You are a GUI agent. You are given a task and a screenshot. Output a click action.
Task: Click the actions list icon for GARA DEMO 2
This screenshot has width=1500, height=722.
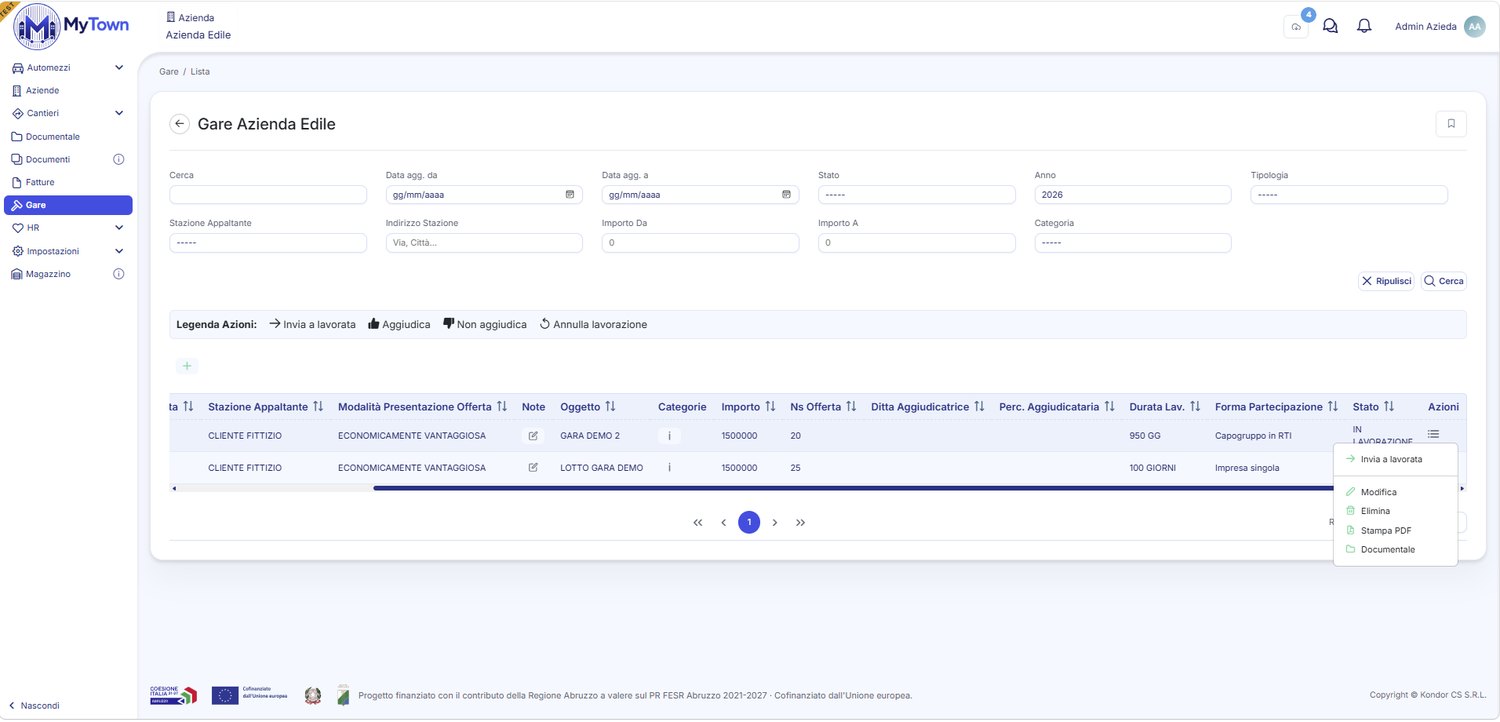(x=1433, y=433)
